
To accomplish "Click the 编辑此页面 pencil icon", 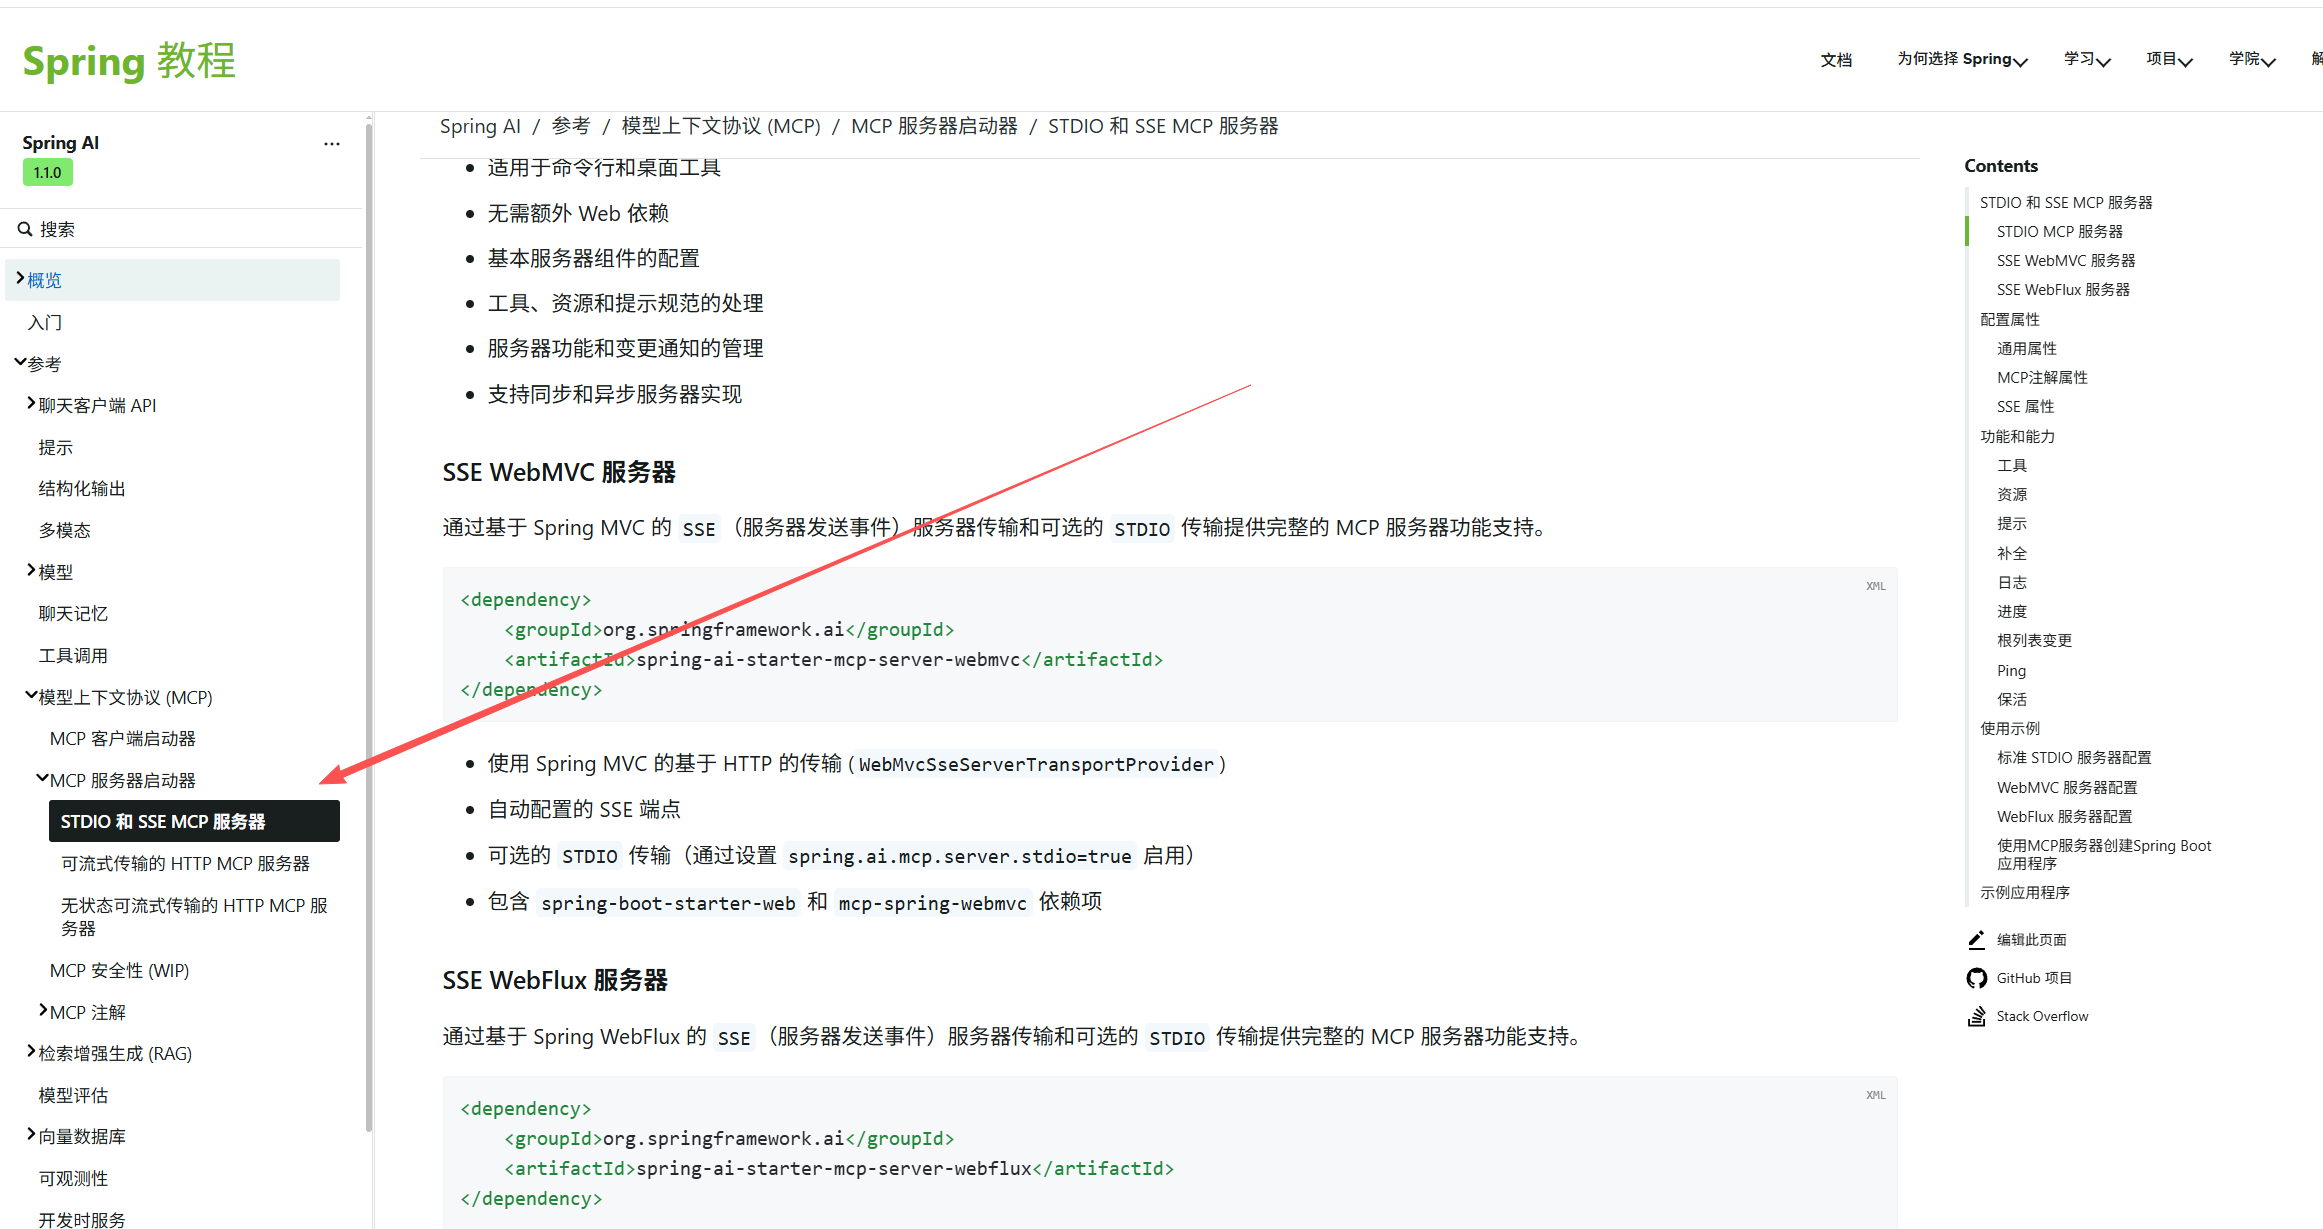I will click(x=1976, y=940).
